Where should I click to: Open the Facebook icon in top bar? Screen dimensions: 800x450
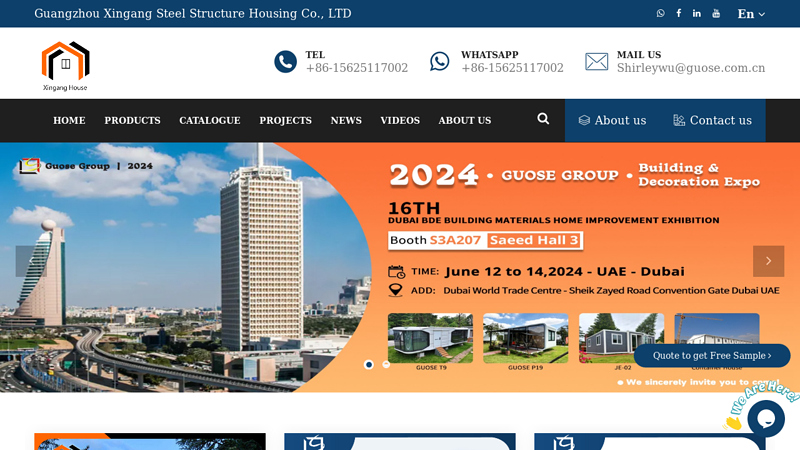(x=679, y=13)
